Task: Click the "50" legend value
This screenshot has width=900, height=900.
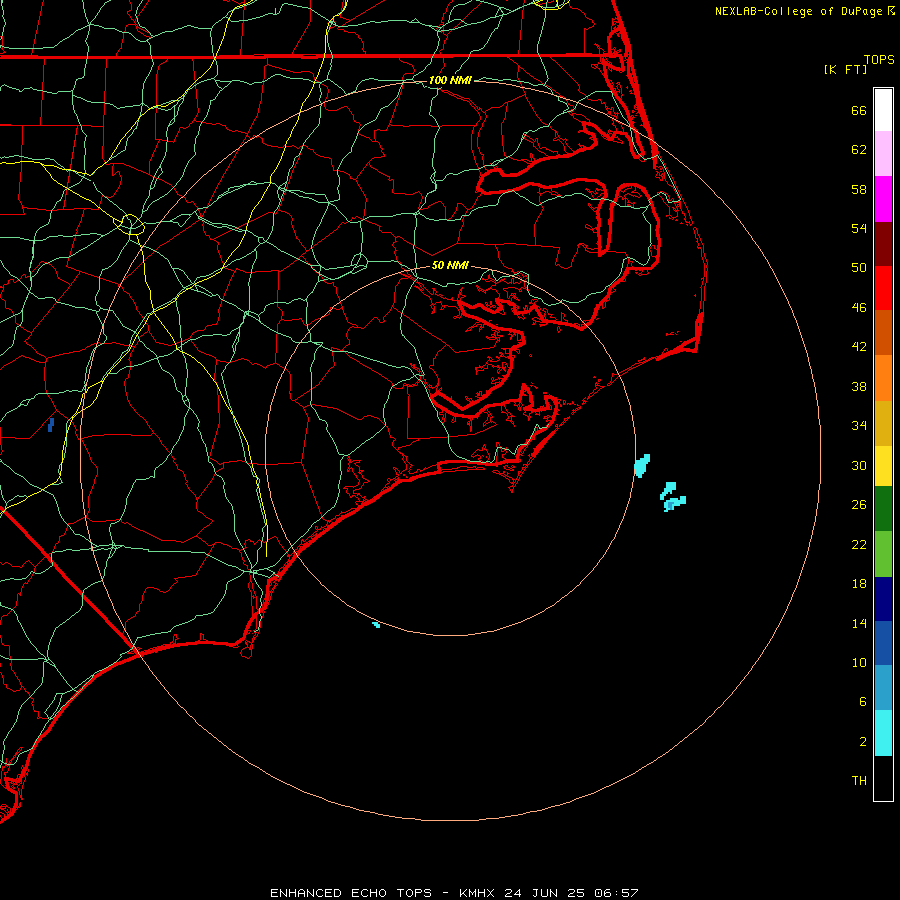Action: (x=859, y=268)
